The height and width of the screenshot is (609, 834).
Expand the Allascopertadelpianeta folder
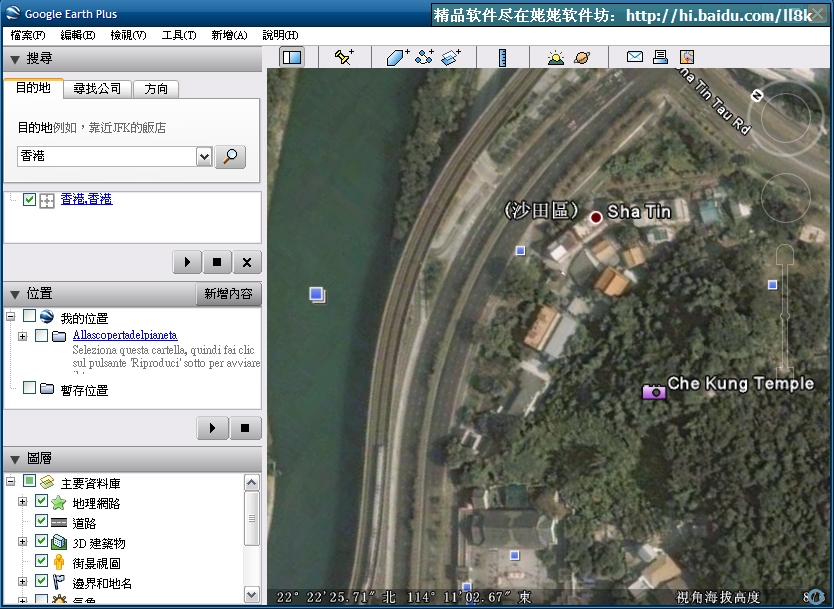(x=22, y=336)
